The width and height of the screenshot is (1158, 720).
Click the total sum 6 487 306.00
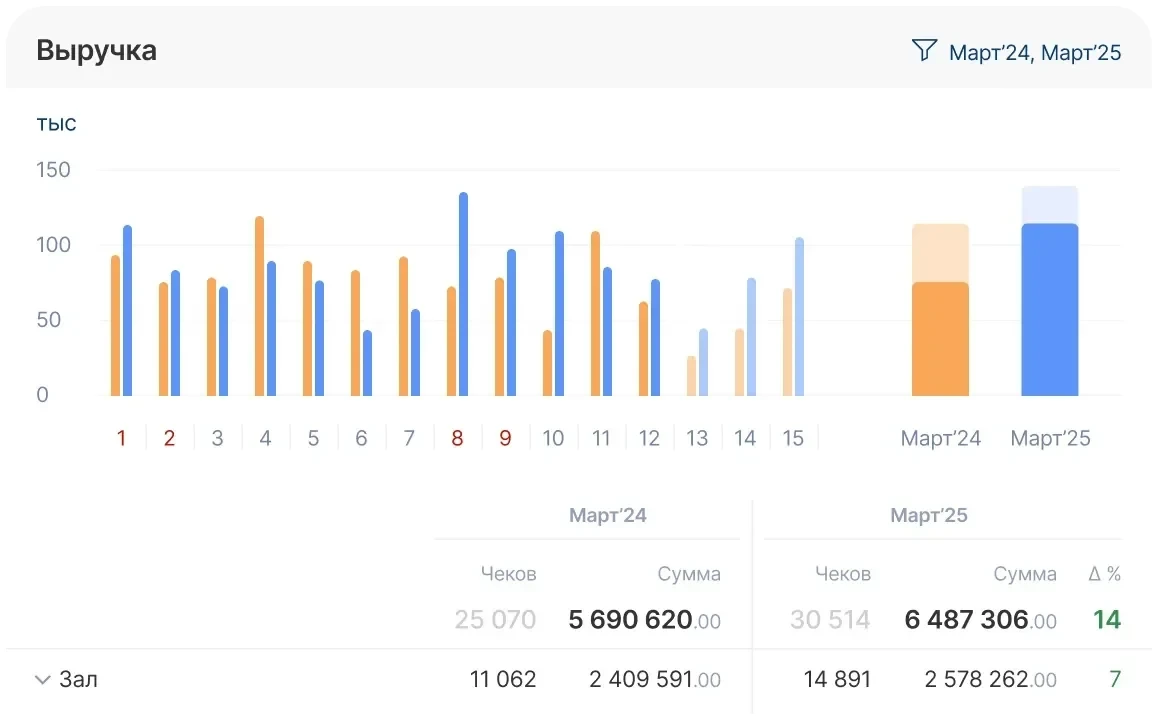[x=980, y=620]
